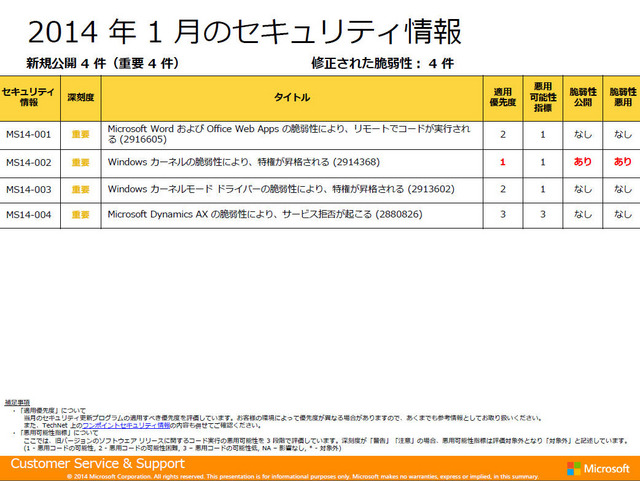Click なし under 脆弱性公開 for MS14-001
The image size is (640, 481).
(x=583, y=134)
